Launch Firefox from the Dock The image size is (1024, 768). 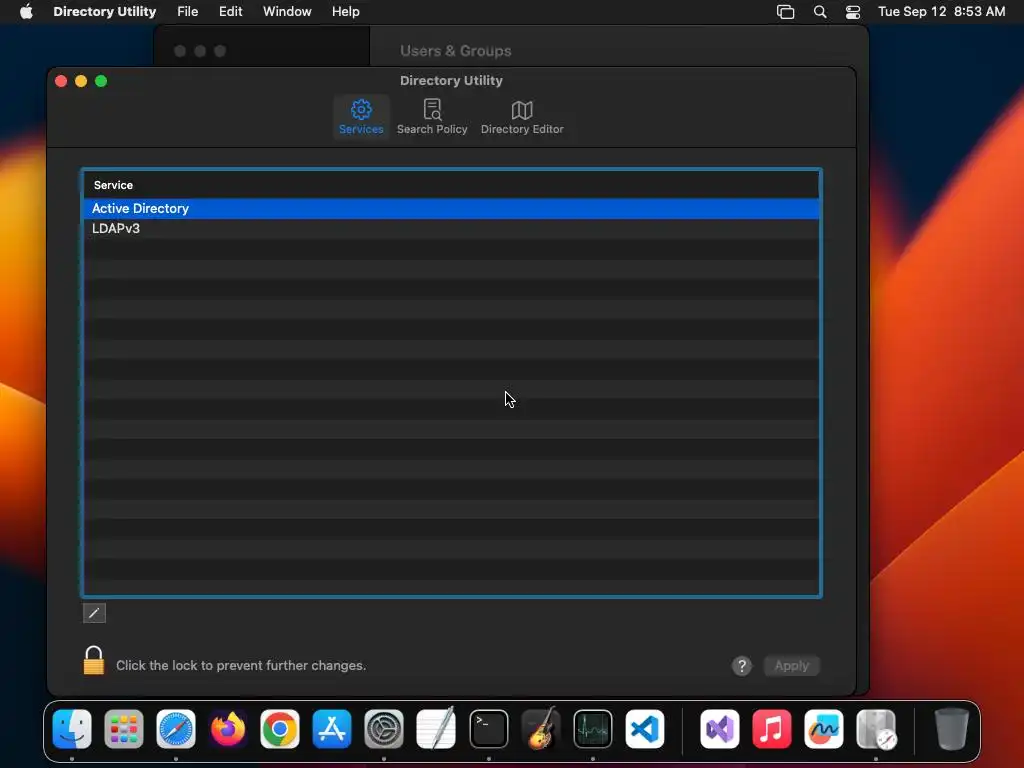pyautogui.click(x=228, y=728)
